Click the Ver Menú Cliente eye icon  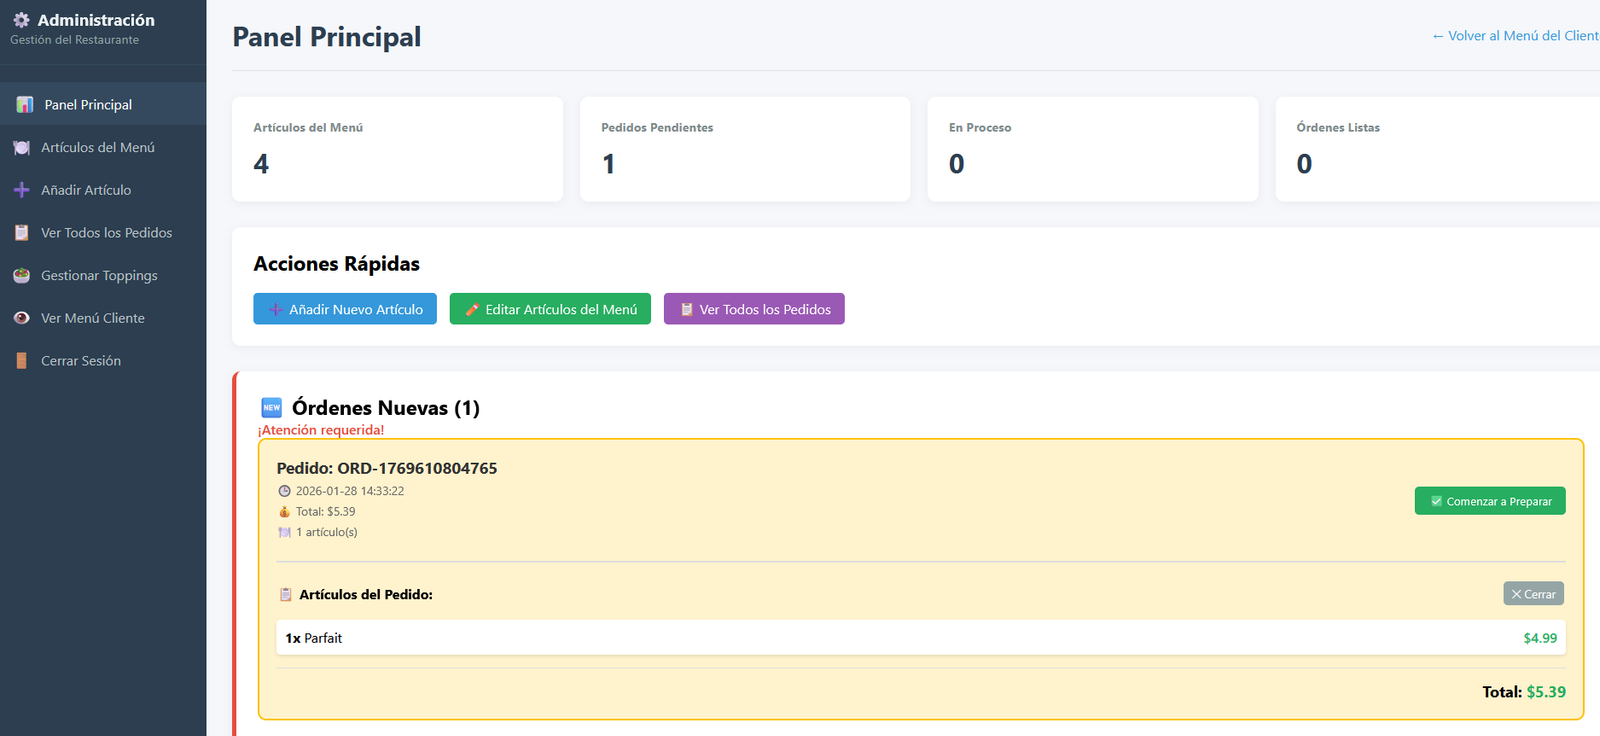(22, 318)
